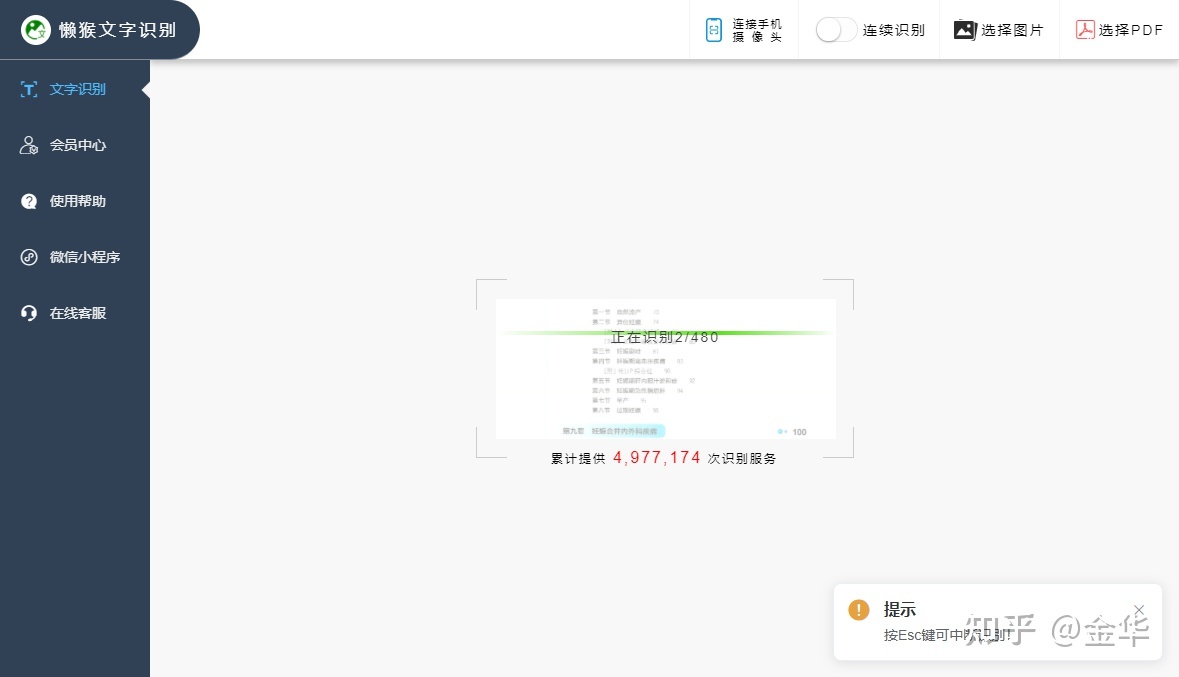Open the 微信小程序 menu item

point(75,257)
